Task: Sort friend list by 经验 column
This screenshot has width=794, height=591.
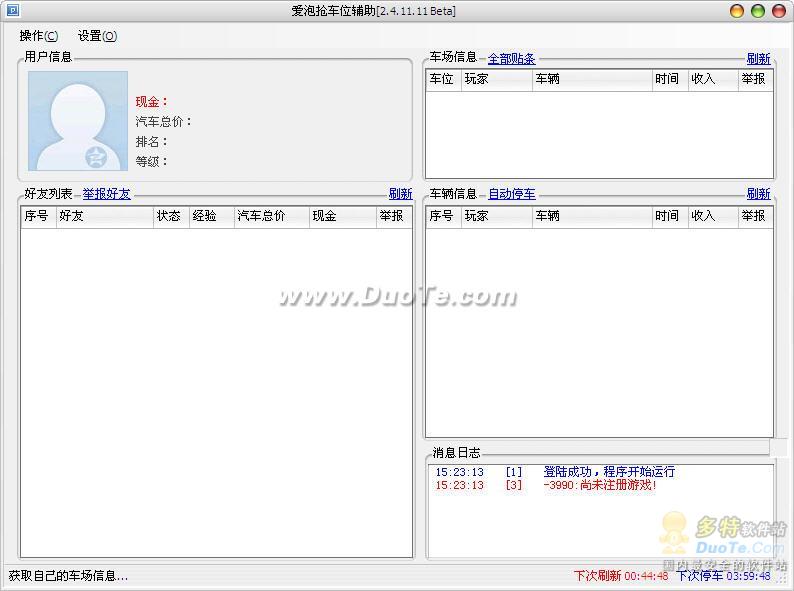Action: [x=212, y=217]
